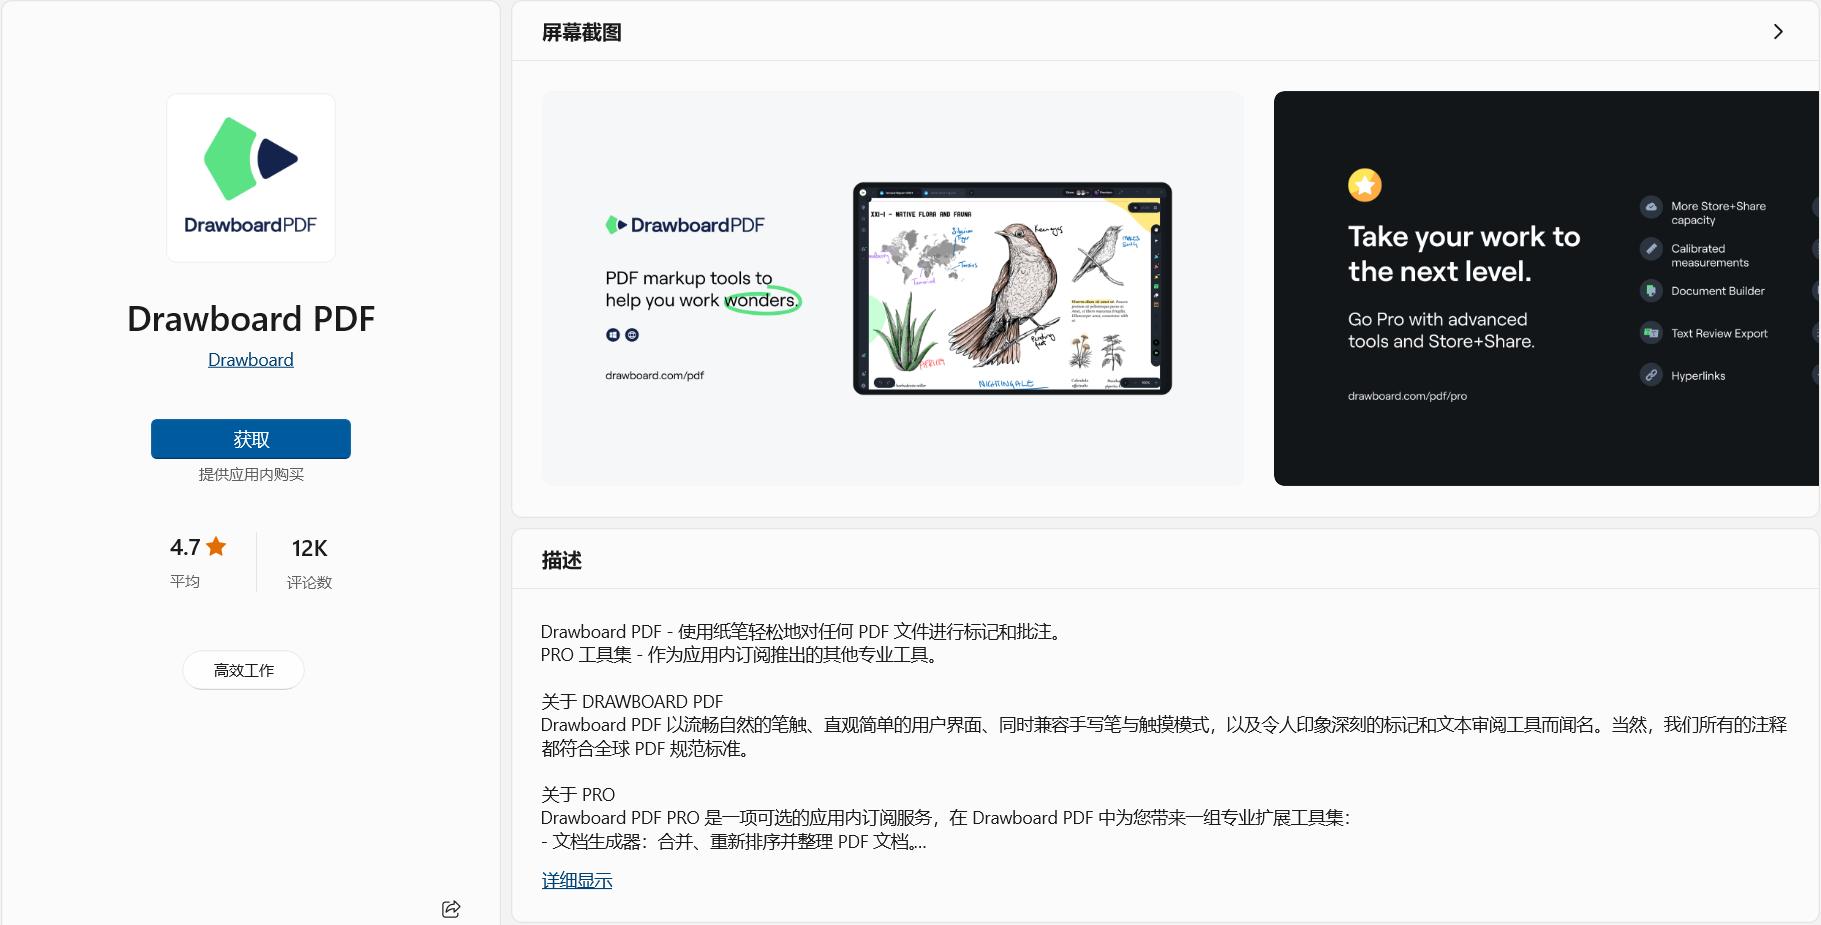Viewport: 1821px width, 925px height.
Task: Click the star icon next to 4.7 rating
Action: [215, 545]
